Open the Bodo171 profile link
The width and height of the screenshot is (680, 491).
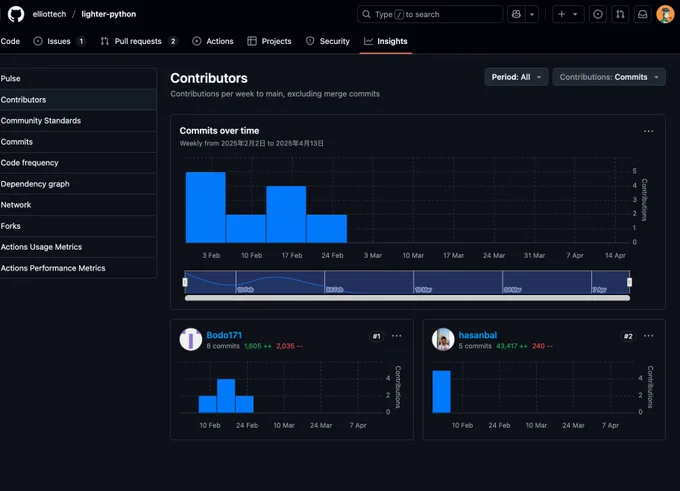tap(224, 335)
